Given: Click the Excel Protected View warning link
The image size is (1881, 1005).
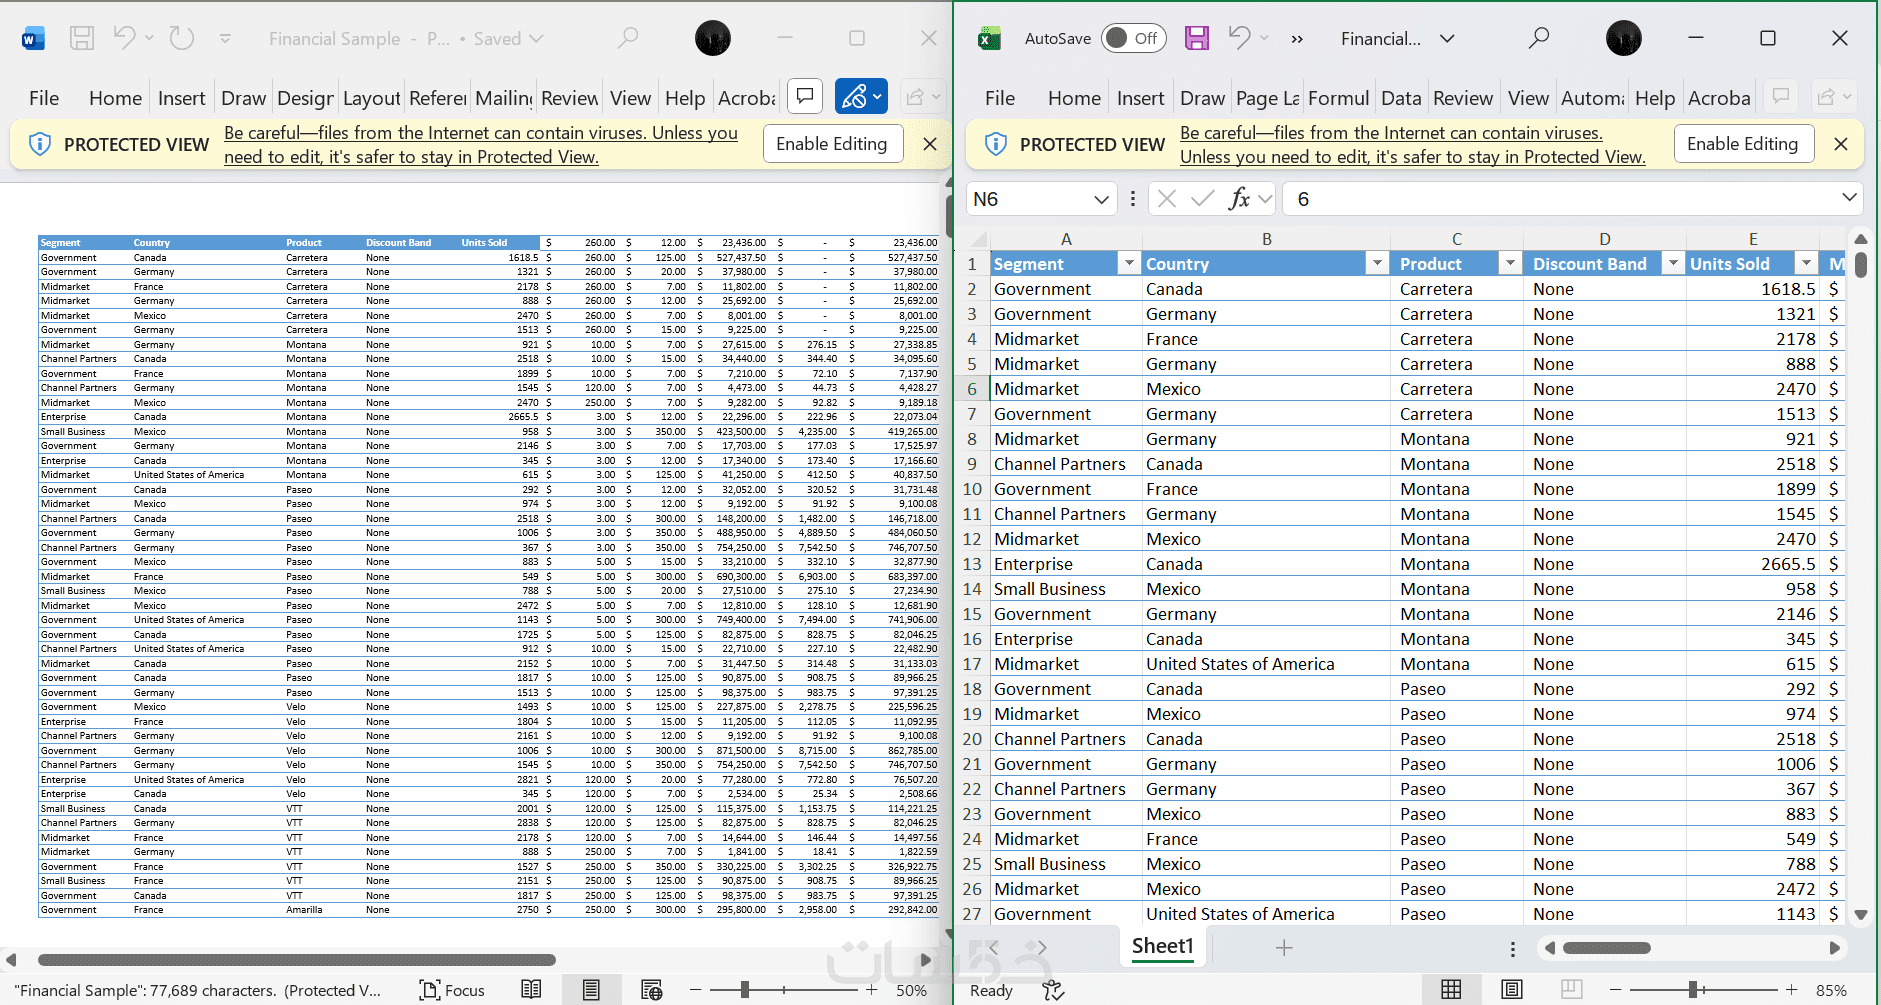Looking at the screenshot, I should pos(1412,145).
